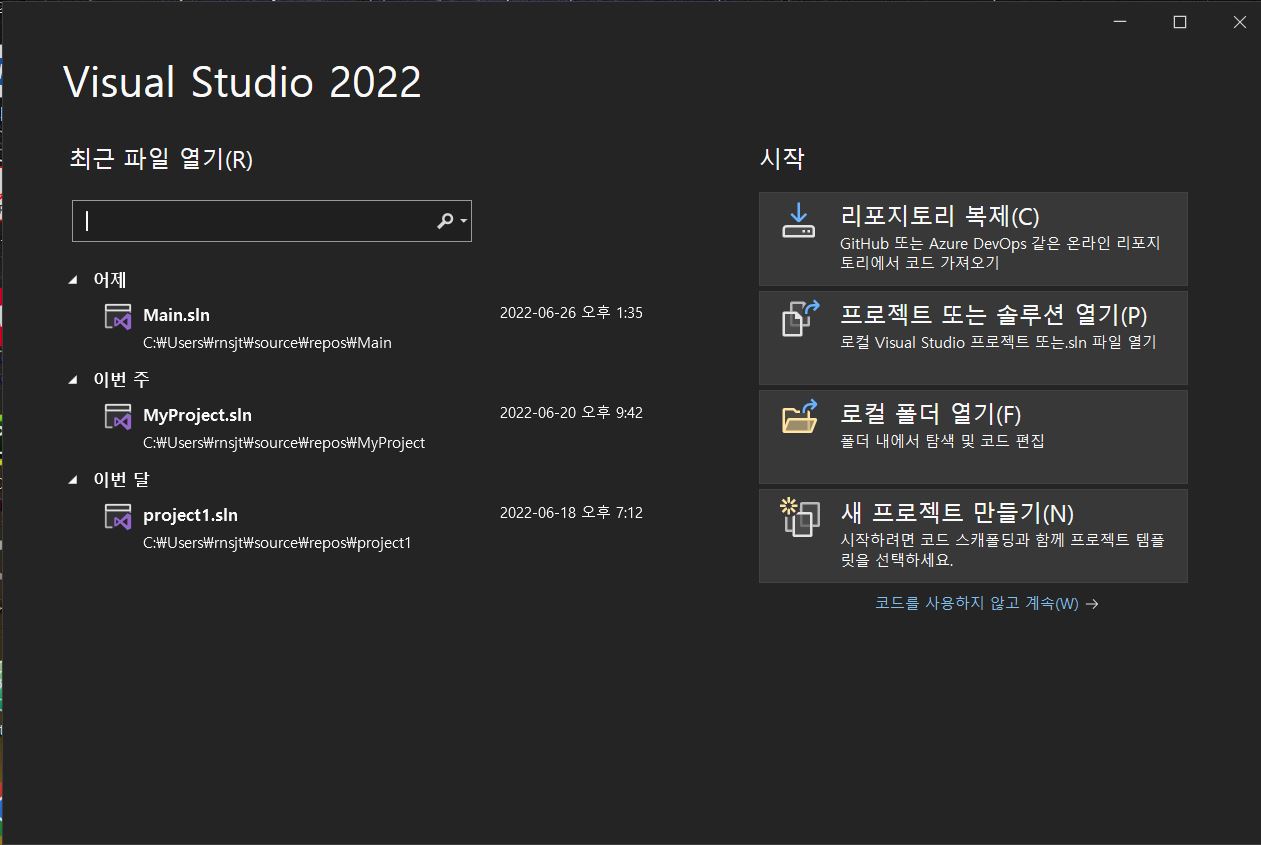Click the MyProject.sln solution file icon
This screenshot has height=845, width=1261.
coord(118,416)
